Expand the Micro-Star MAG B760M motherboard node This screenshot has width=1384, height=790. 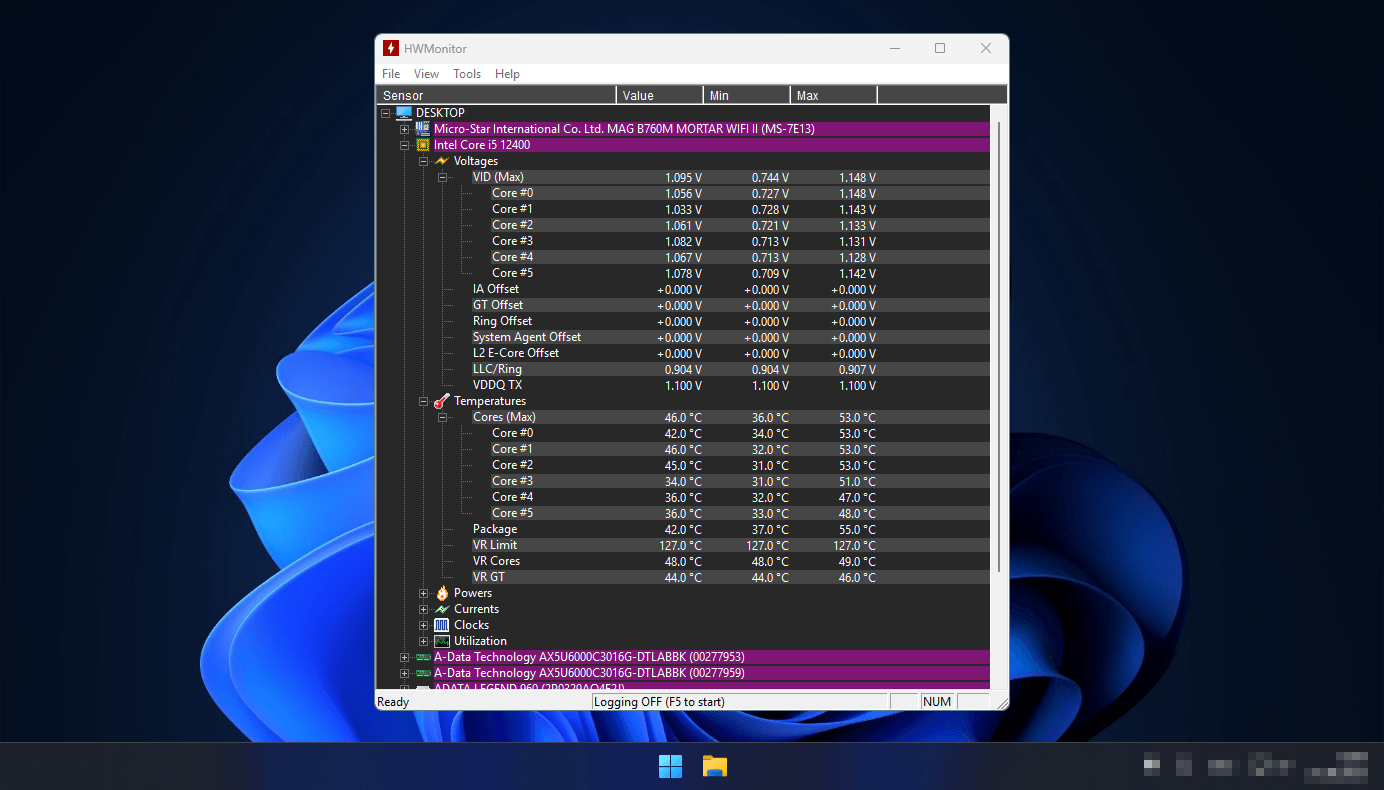[x=404, y=129]
